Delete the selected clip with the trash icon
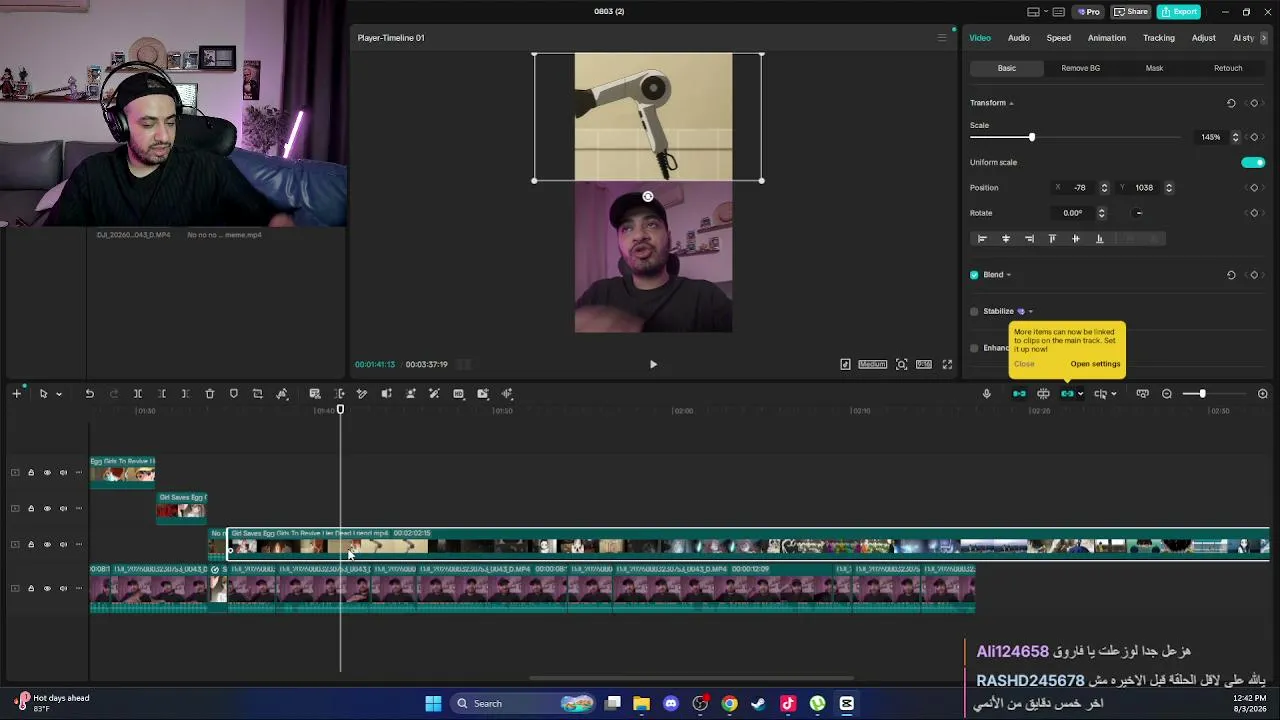Screen dimensions: 1280x720 coord(210,394)
